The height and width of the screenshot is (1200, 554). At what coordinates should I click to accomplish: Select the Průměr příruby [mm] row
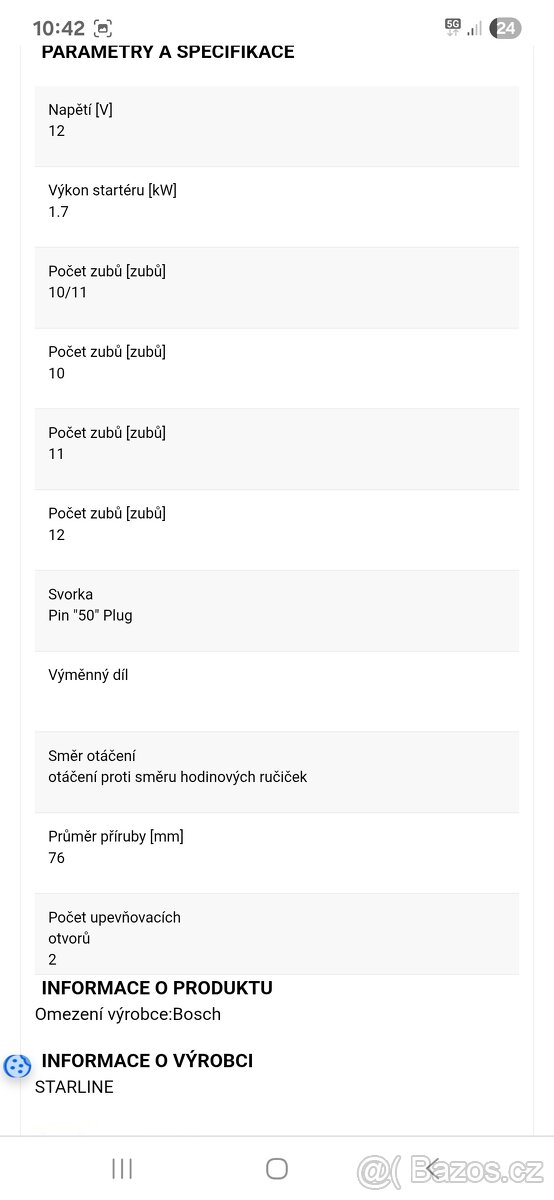(277, 853)
